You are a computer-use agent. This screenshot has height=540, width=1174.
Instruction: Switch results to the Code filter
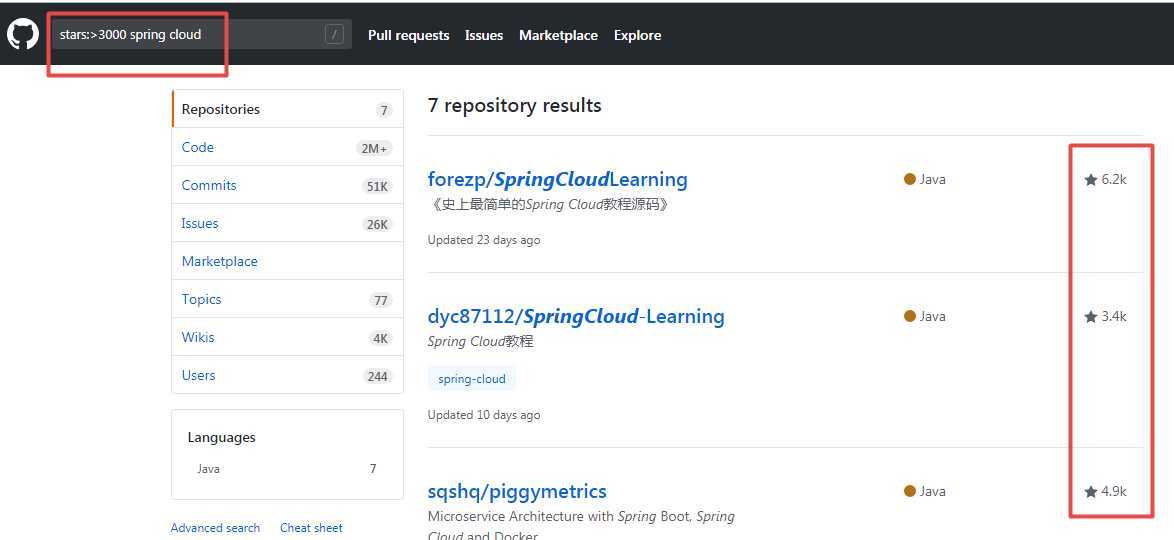[288, 148]
